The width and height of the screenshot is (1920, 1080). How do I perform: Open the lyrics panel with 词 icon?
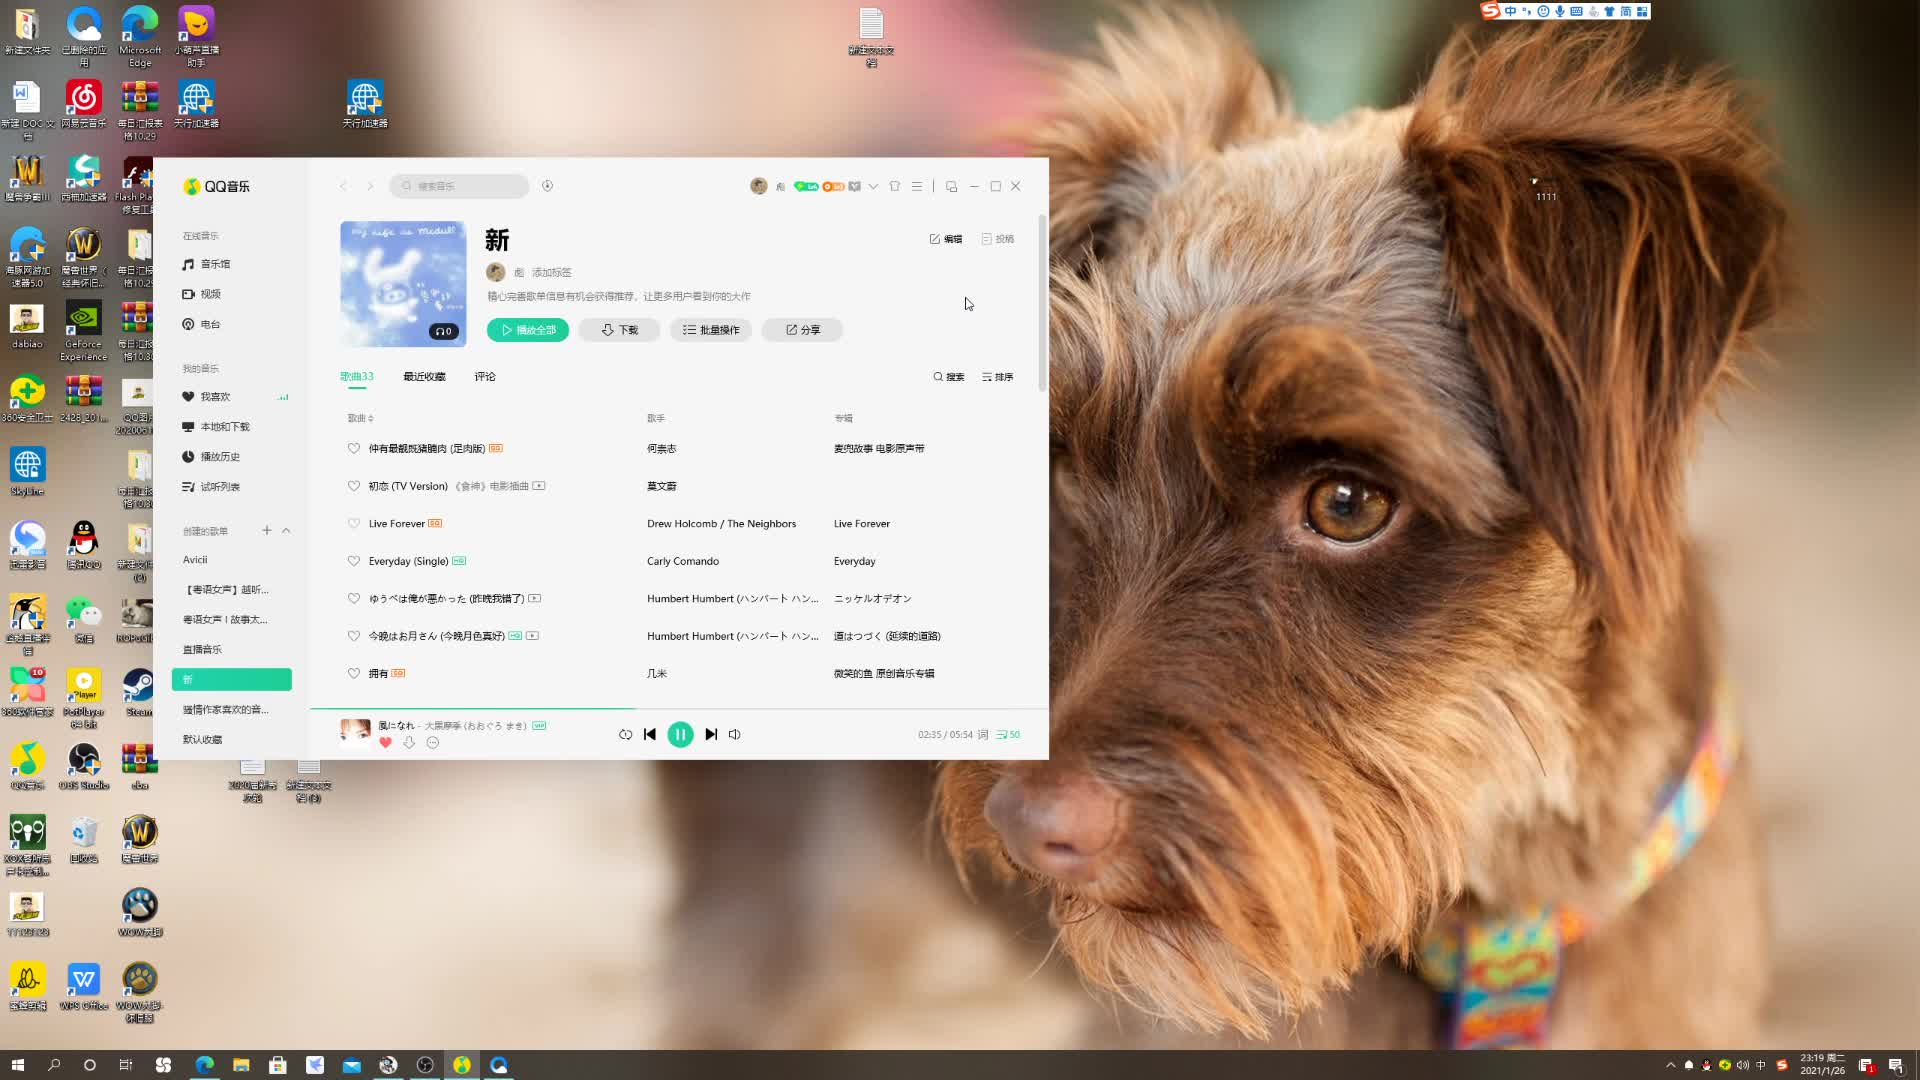click(x=982, y=734)
